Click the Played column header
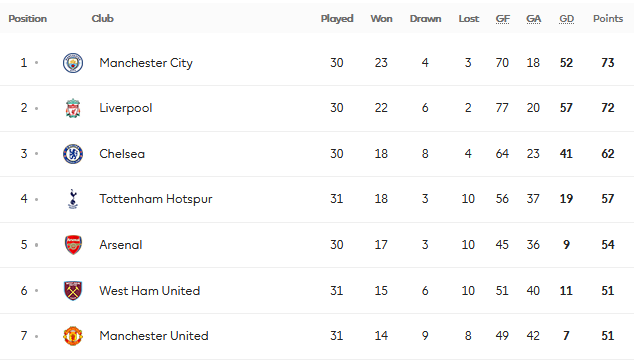 [337, 19]
